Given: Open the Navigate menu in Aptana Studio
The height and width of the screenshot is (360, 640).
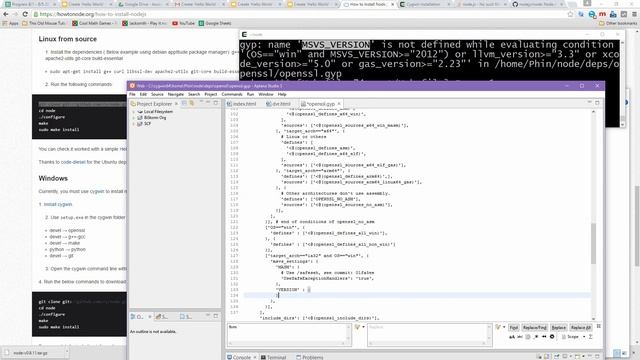Looking at the screenshot, I should click(x=176, y=94).
